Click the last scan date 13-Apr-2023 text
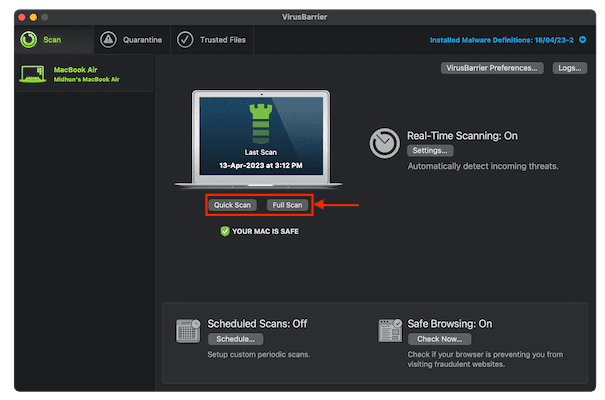605x400 pixels. point(261,165)
